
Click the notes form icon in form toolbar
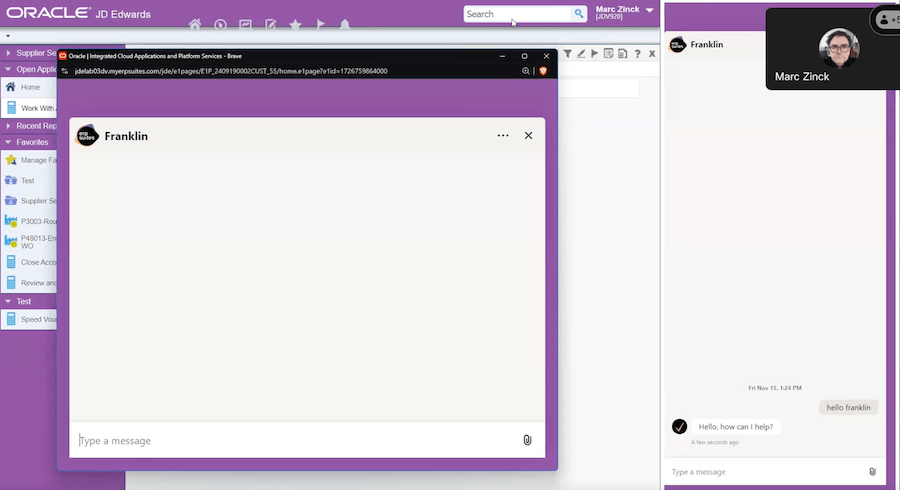(x=608, y=53)
